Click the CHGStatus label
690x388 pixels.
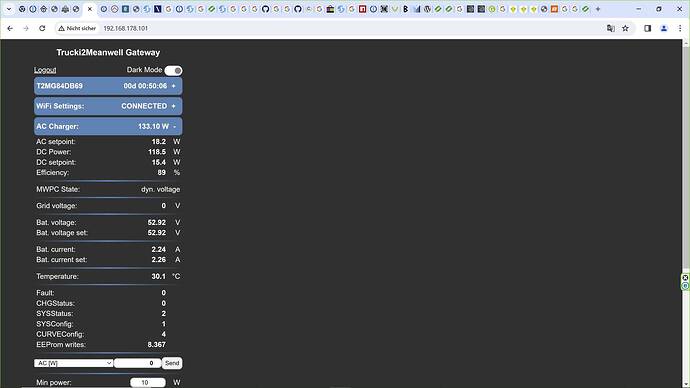coord(55,303)
